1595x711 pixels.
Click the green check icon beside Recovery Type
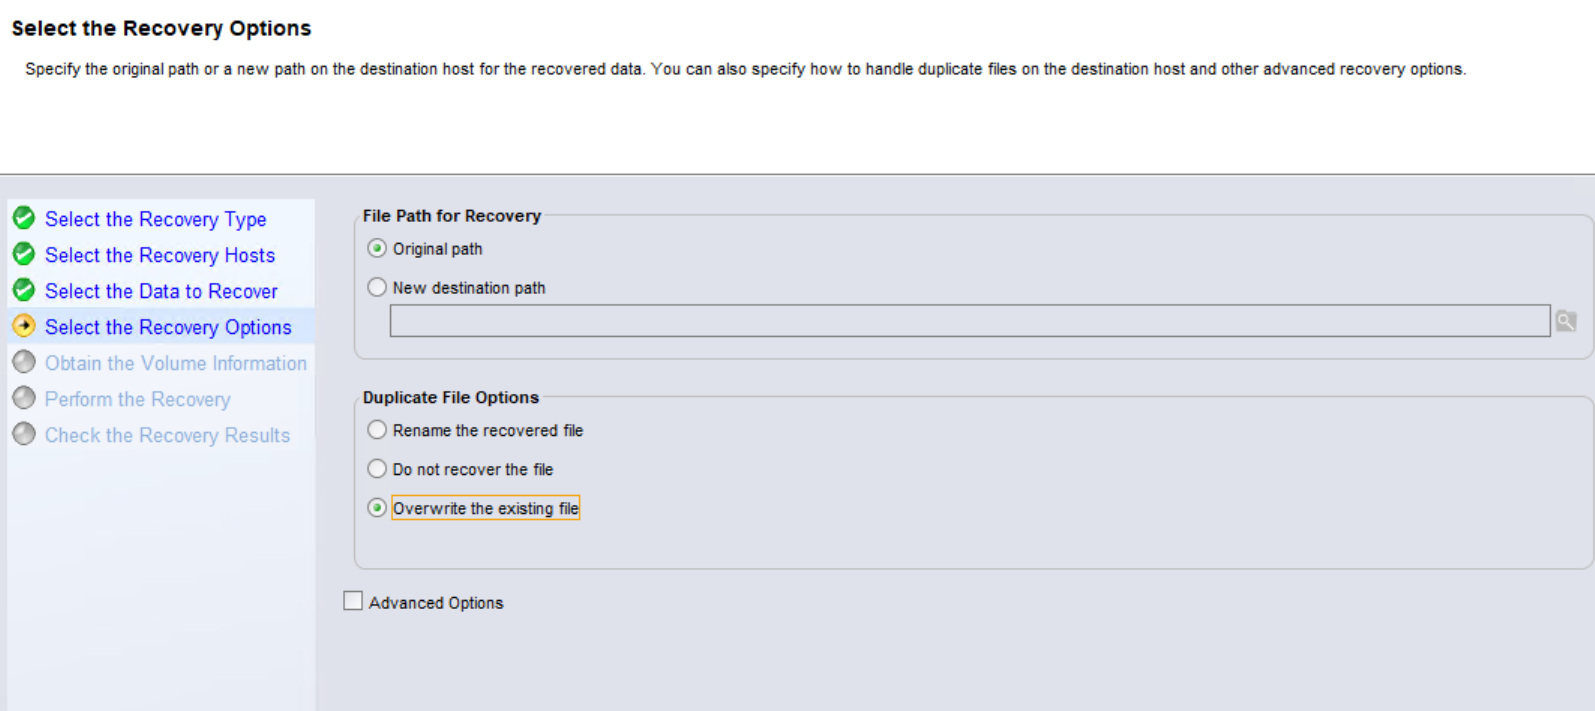coord(24,218)
